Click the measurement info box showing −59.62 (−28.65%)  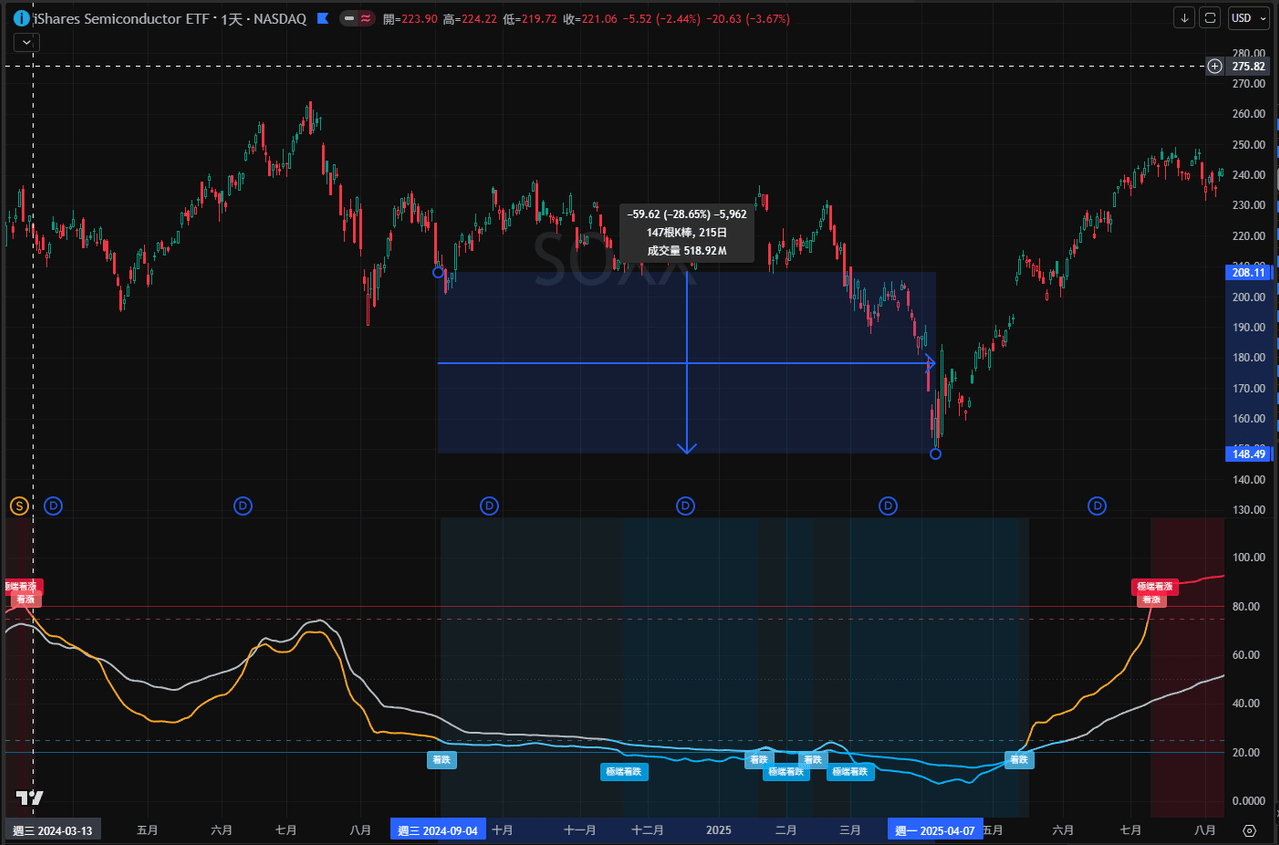[x=686, y=232]
